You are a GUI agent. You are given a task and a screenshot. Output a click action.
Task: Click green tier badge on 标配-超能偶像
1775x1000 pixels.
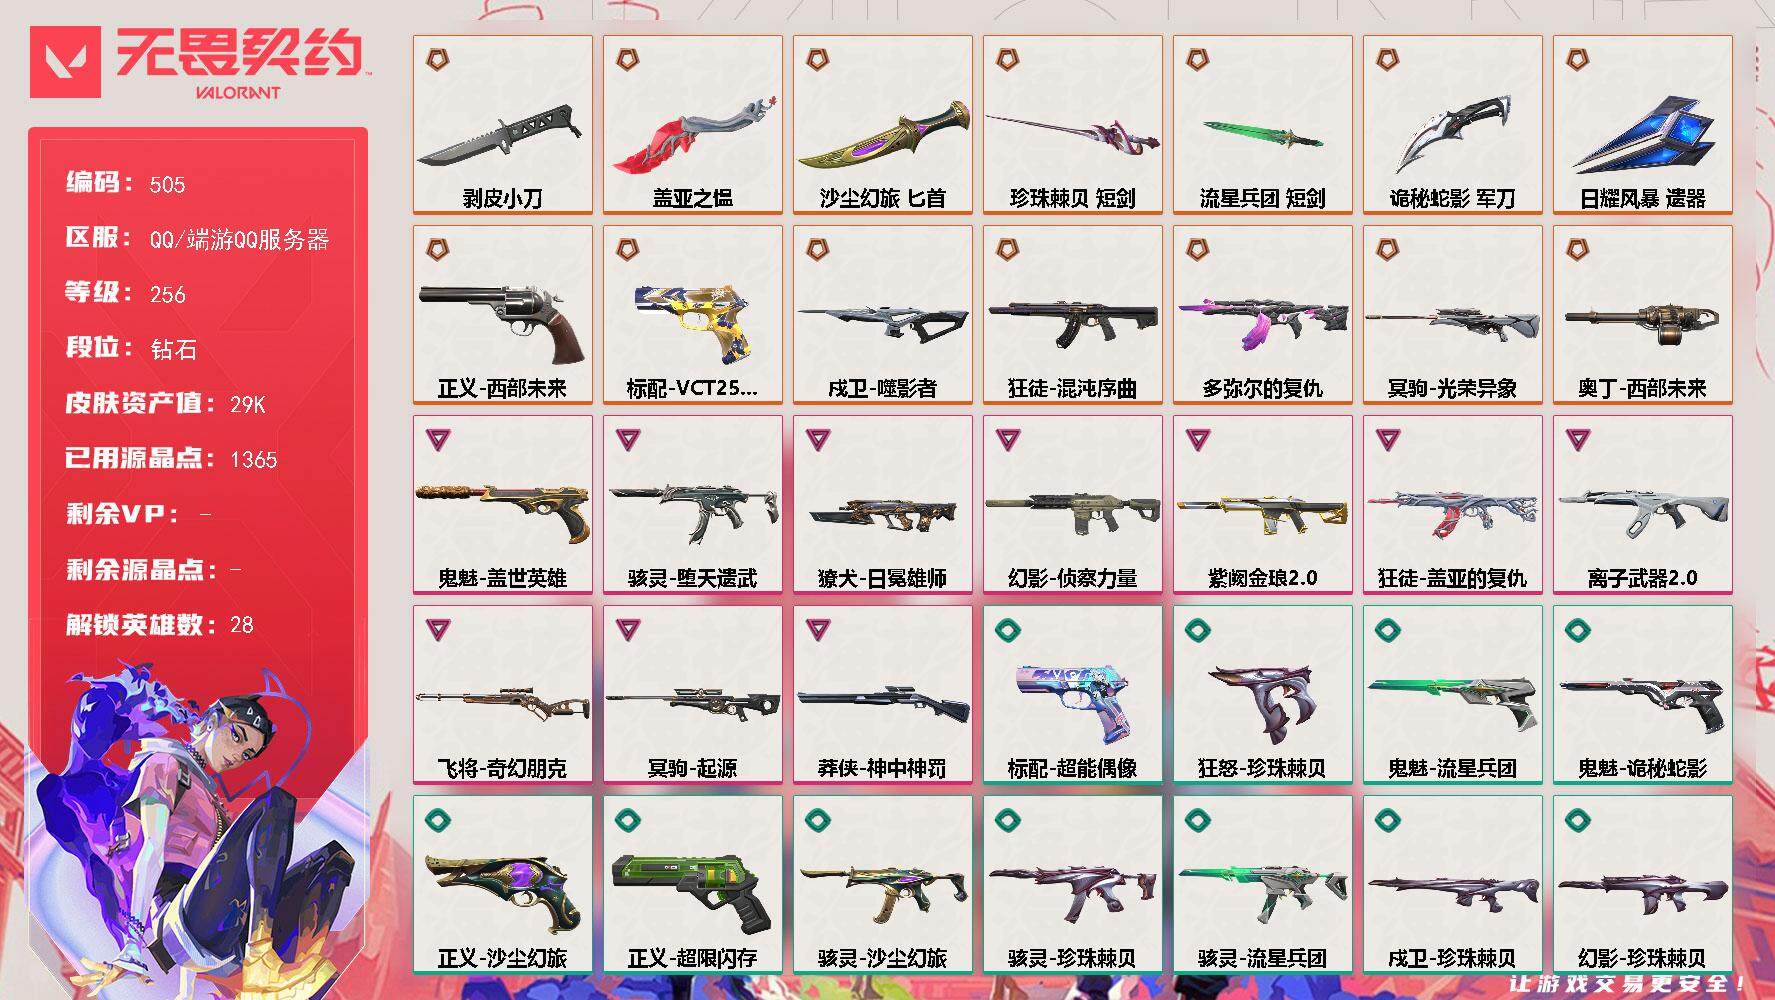click(x=1007, y=629)
